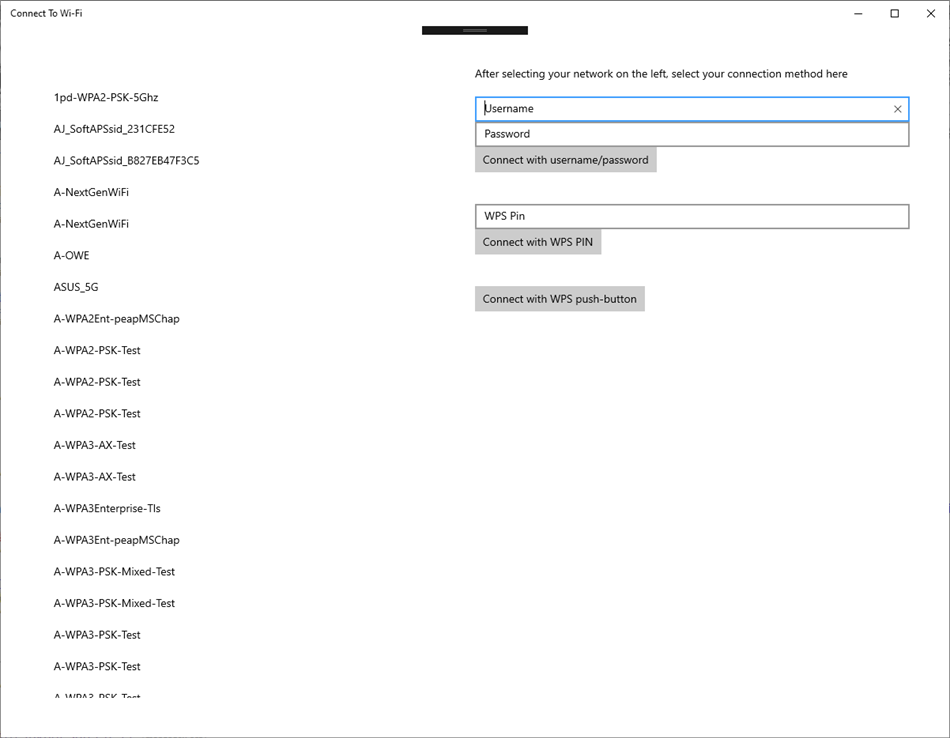
Task: Clear the Username field using the X icon
Action: click(x=897, y=108)
